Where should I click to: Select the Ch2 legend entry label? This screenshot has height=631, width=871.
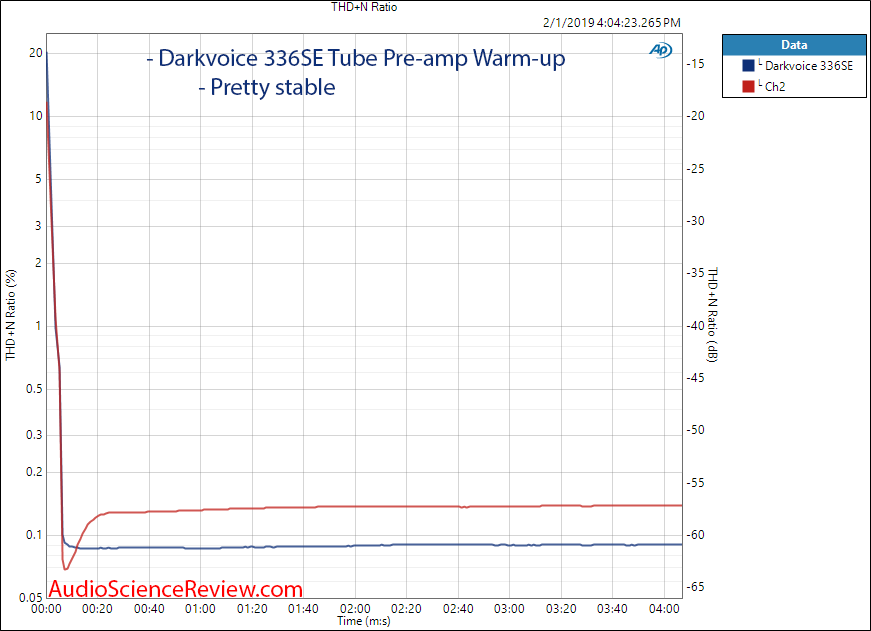pos(775,87)
